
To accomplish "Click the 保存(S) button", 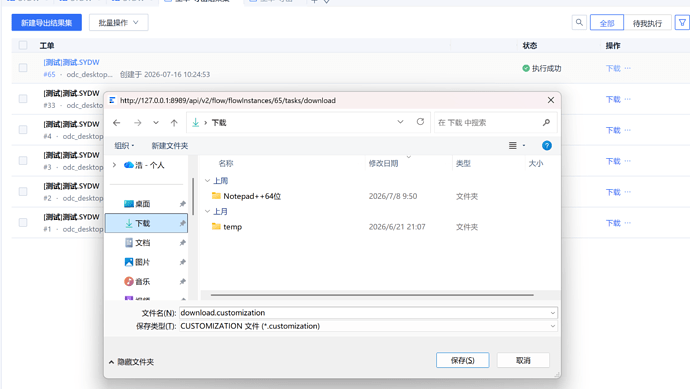I will [x=462, y=360].
